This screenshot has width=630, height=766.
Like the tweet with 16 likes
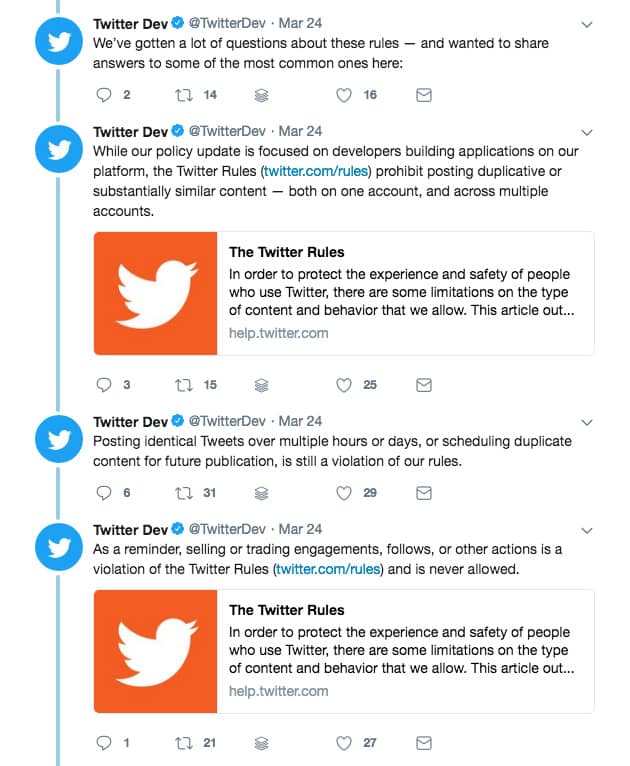coord(344,95)
